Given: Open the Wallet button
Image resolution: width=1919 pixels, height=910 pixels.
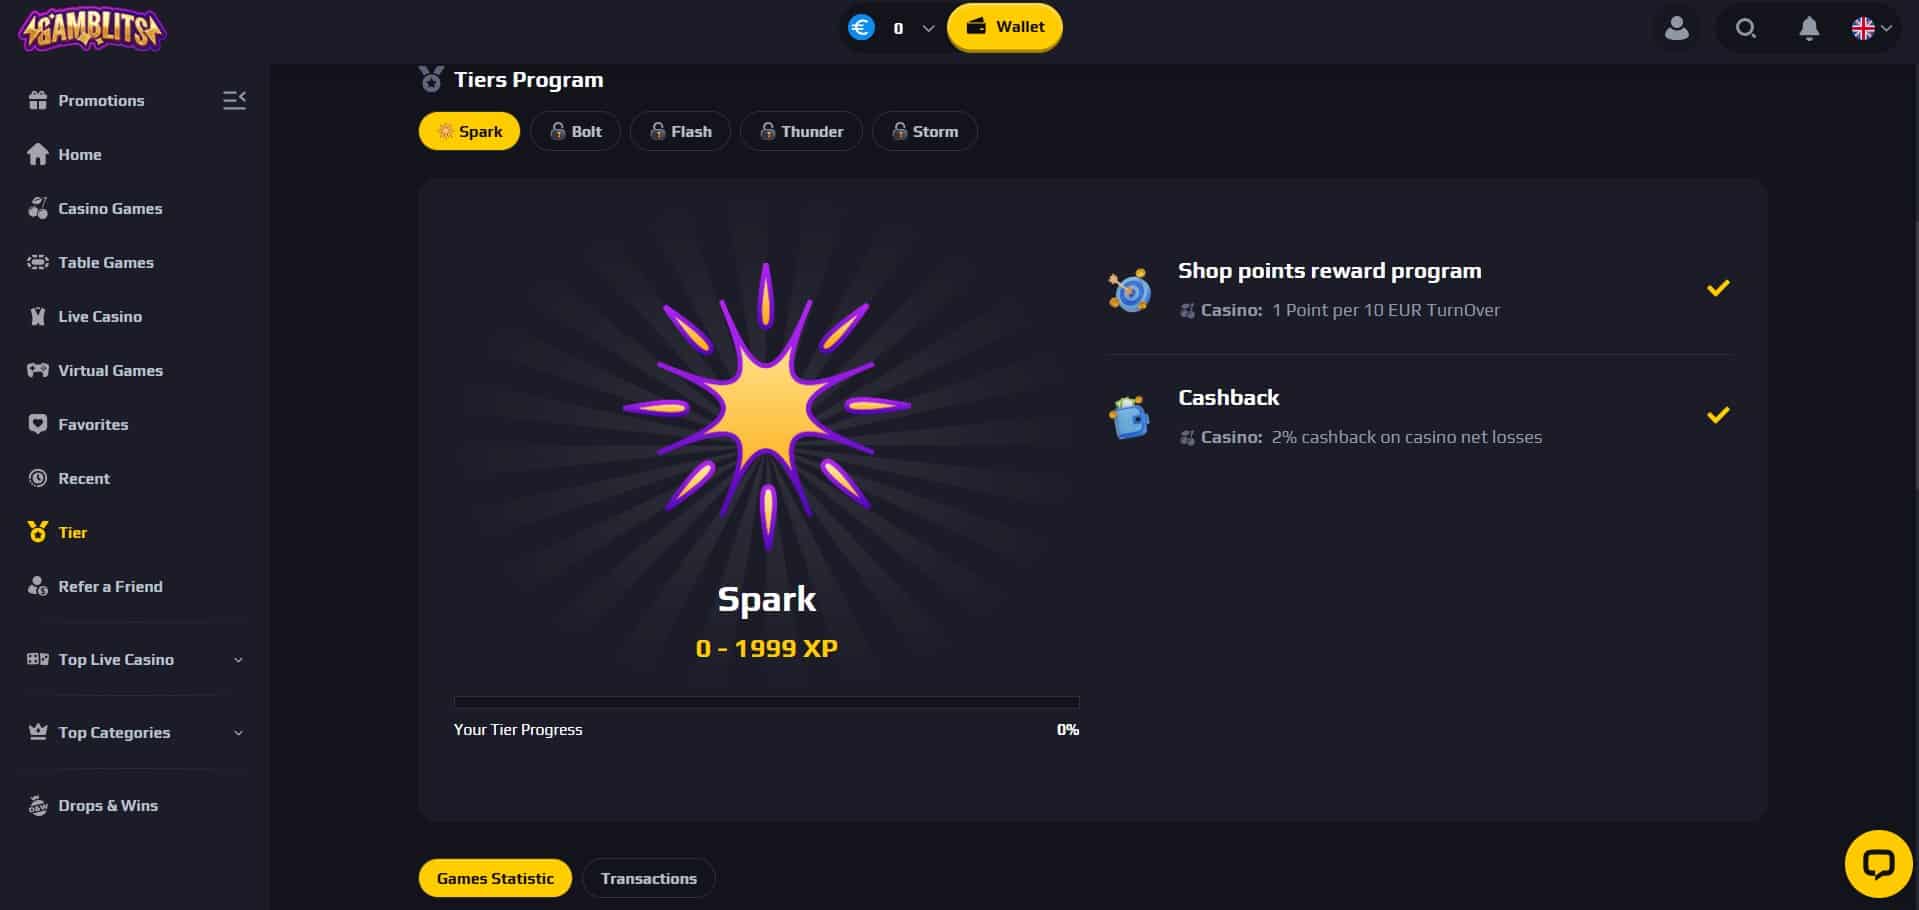Looking at the screenshot, I should [x=1004, y=27].
